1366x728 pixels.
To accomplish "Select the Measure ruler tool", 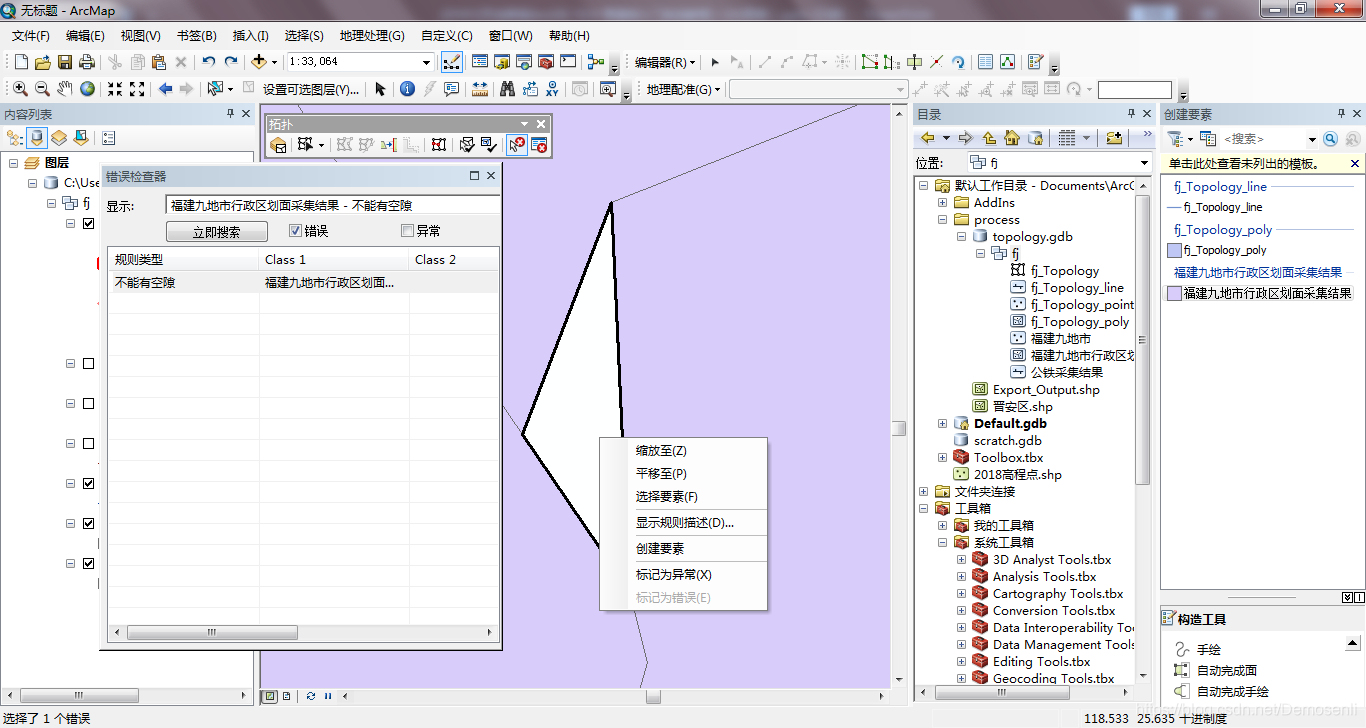I will point(480,89).
